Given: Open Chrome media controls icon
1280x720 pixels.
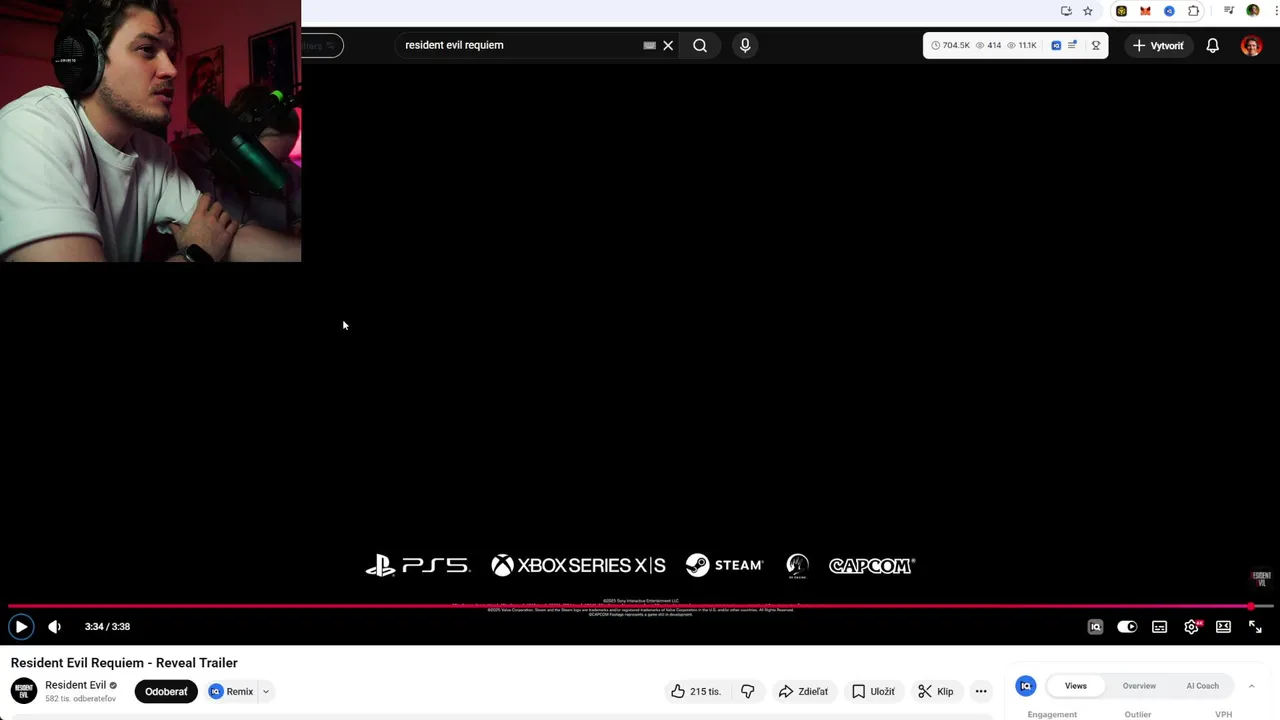Looking at the screenshot, I should 1229,11.
